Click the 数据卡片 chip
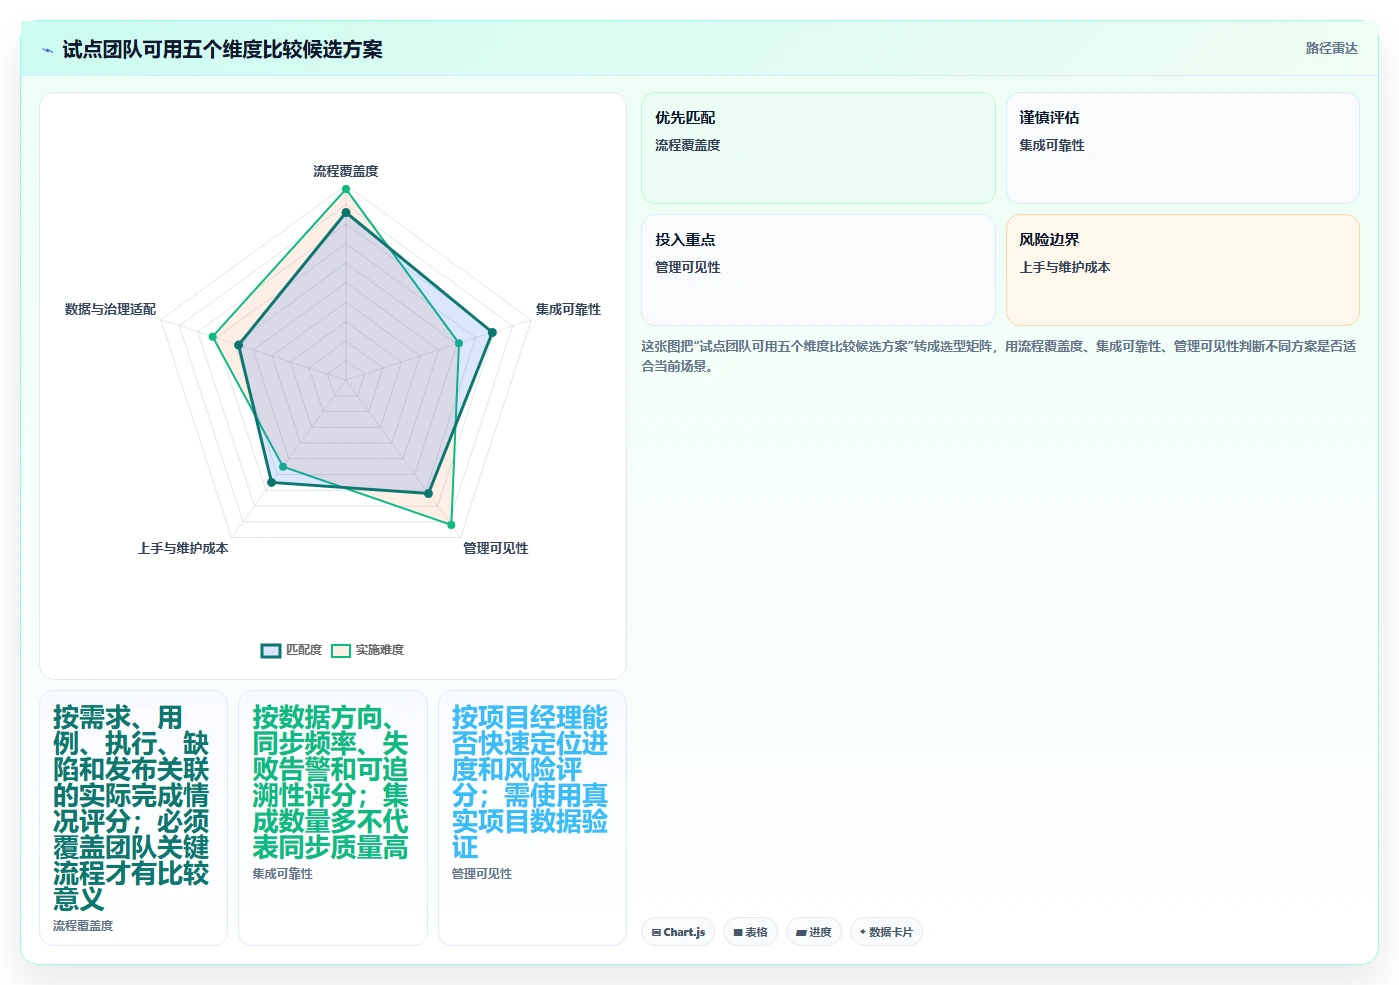1399x985 pixels. [886, 932]
